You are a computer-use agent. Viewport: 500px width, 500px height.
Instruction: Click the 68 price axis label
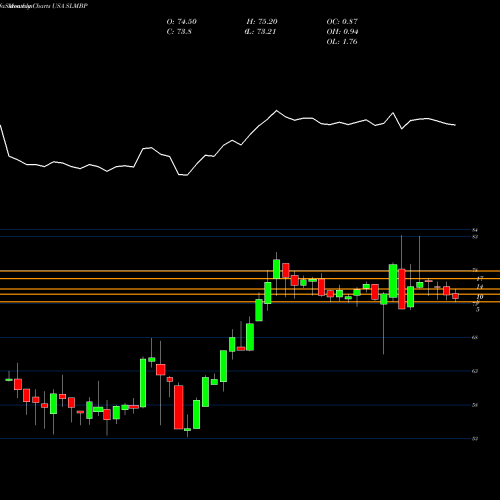pyautogui.click(x=475, y=337)
